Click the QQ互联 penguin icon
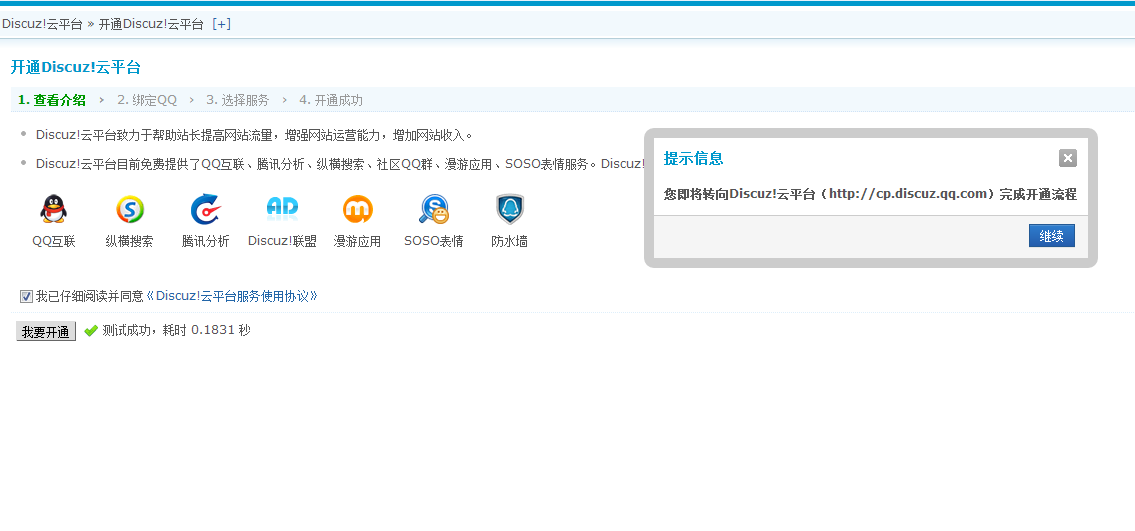This screenshot has height=531, width=1135. pyautogui.click(x=54, y=209)
